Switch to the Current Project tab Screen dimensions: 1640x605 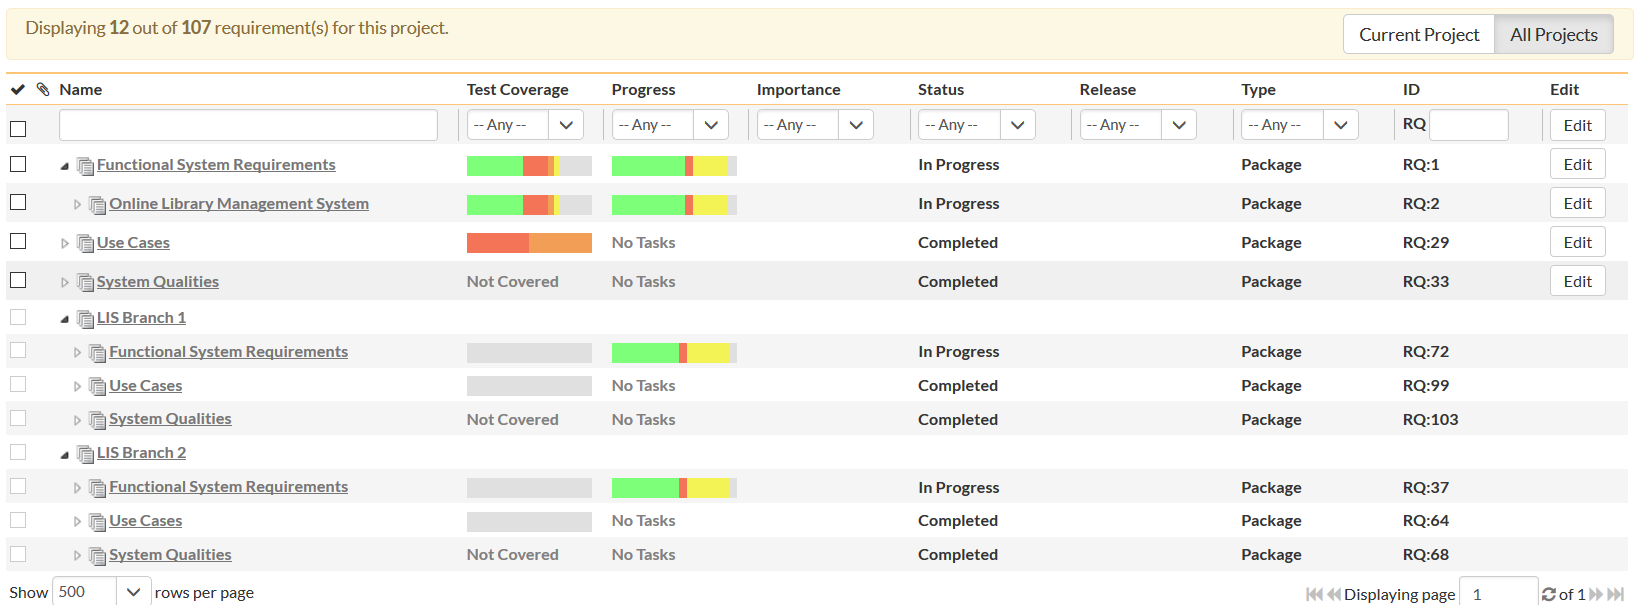coord(1418,35)
